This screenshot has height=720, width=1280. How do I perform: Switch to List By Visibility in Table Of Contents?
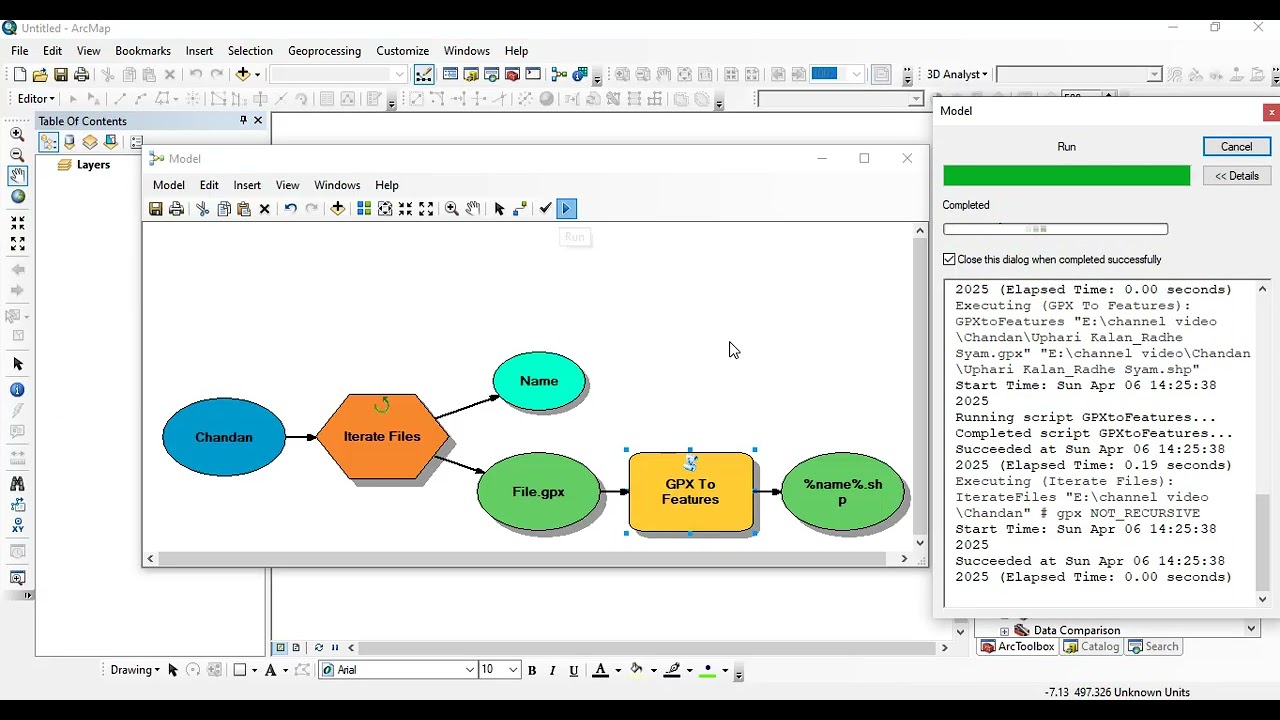90,143
